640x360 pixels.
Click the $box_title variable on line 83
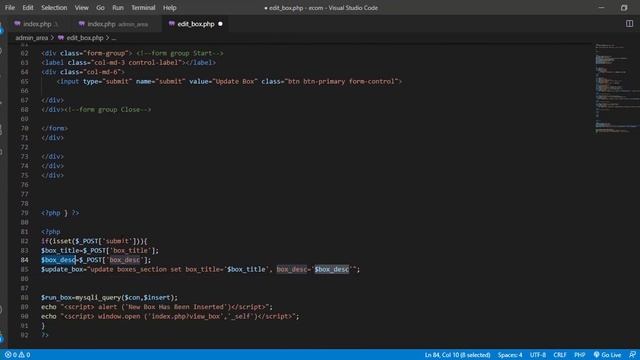click(x=60, y=251)
